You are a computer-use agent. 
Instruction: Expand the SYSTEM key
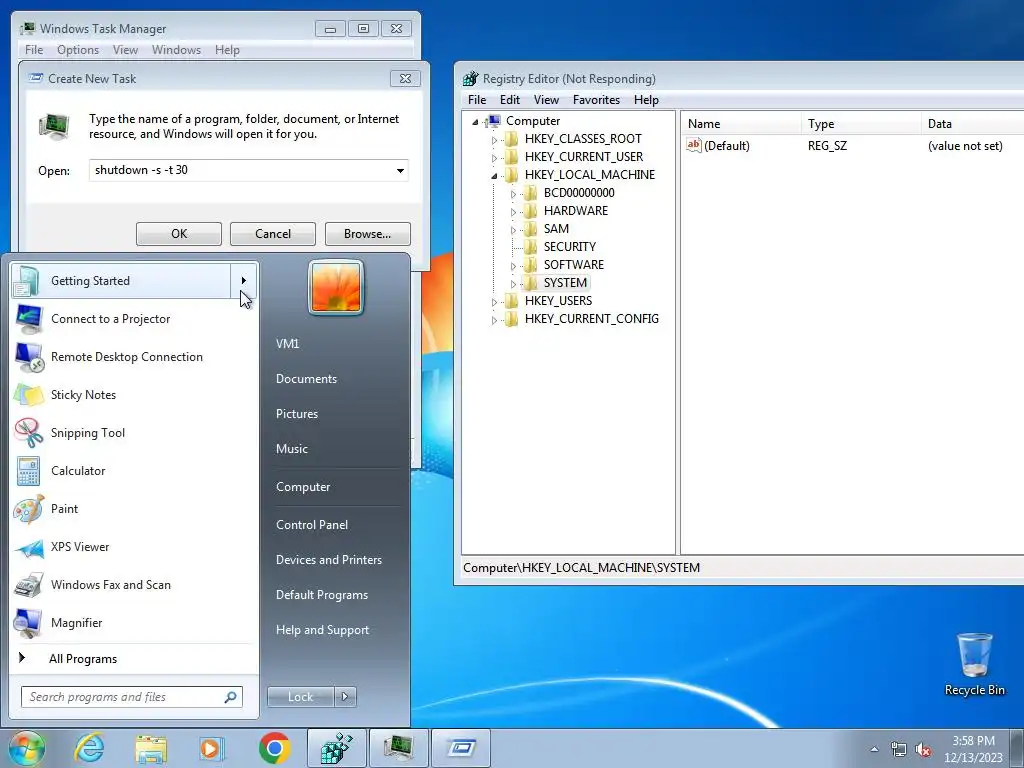coord(513,283)
